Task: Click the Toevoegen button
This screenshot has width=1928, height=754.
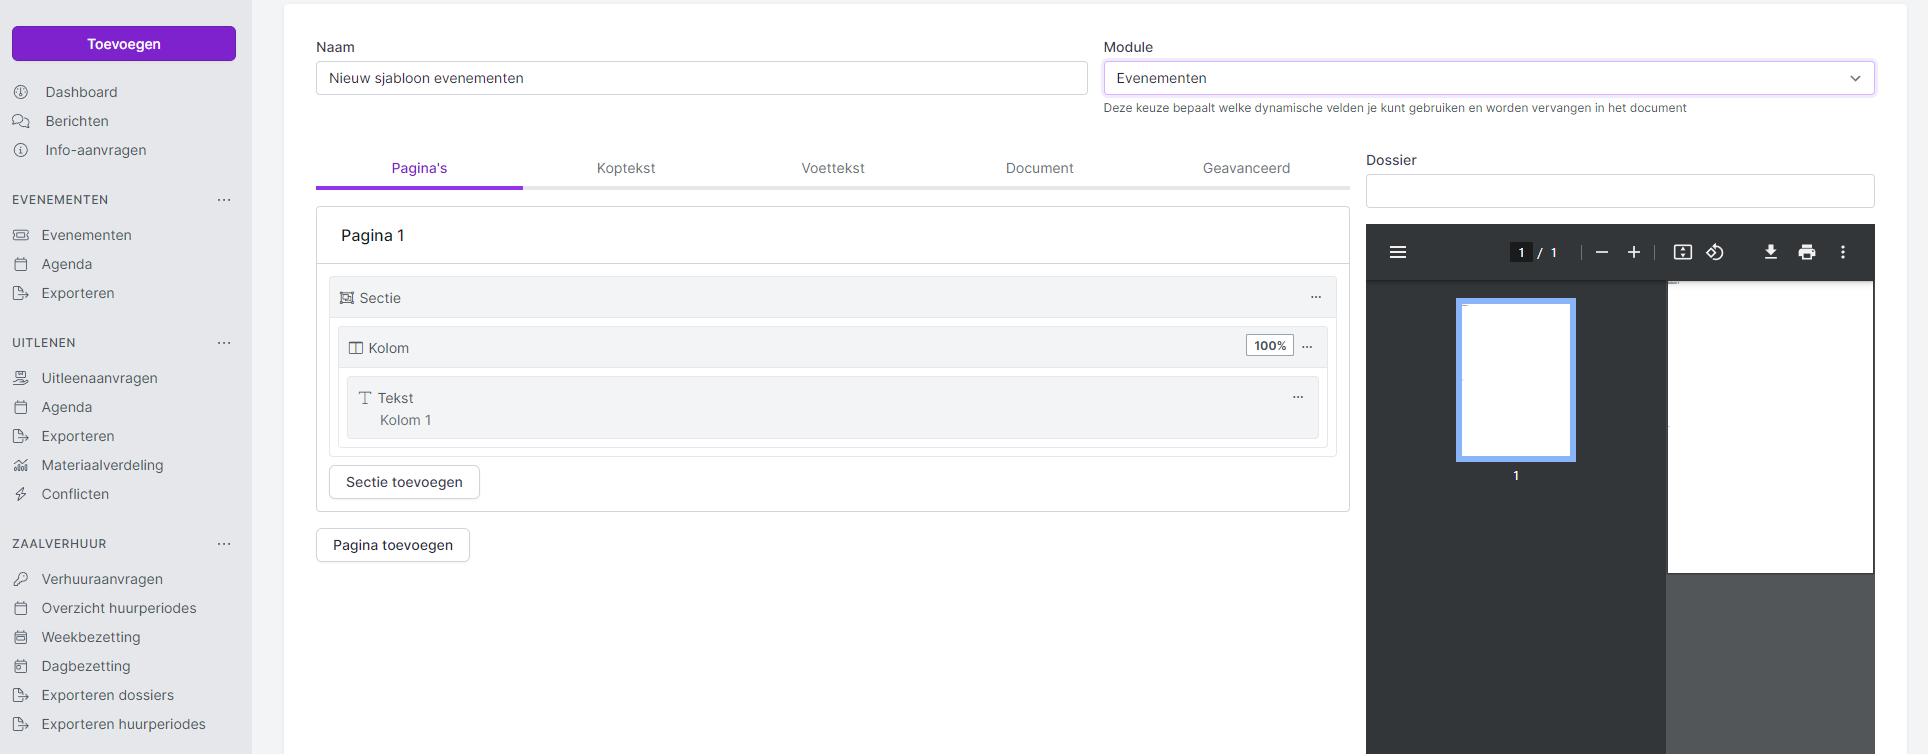Action: click(x=124, y=44)
